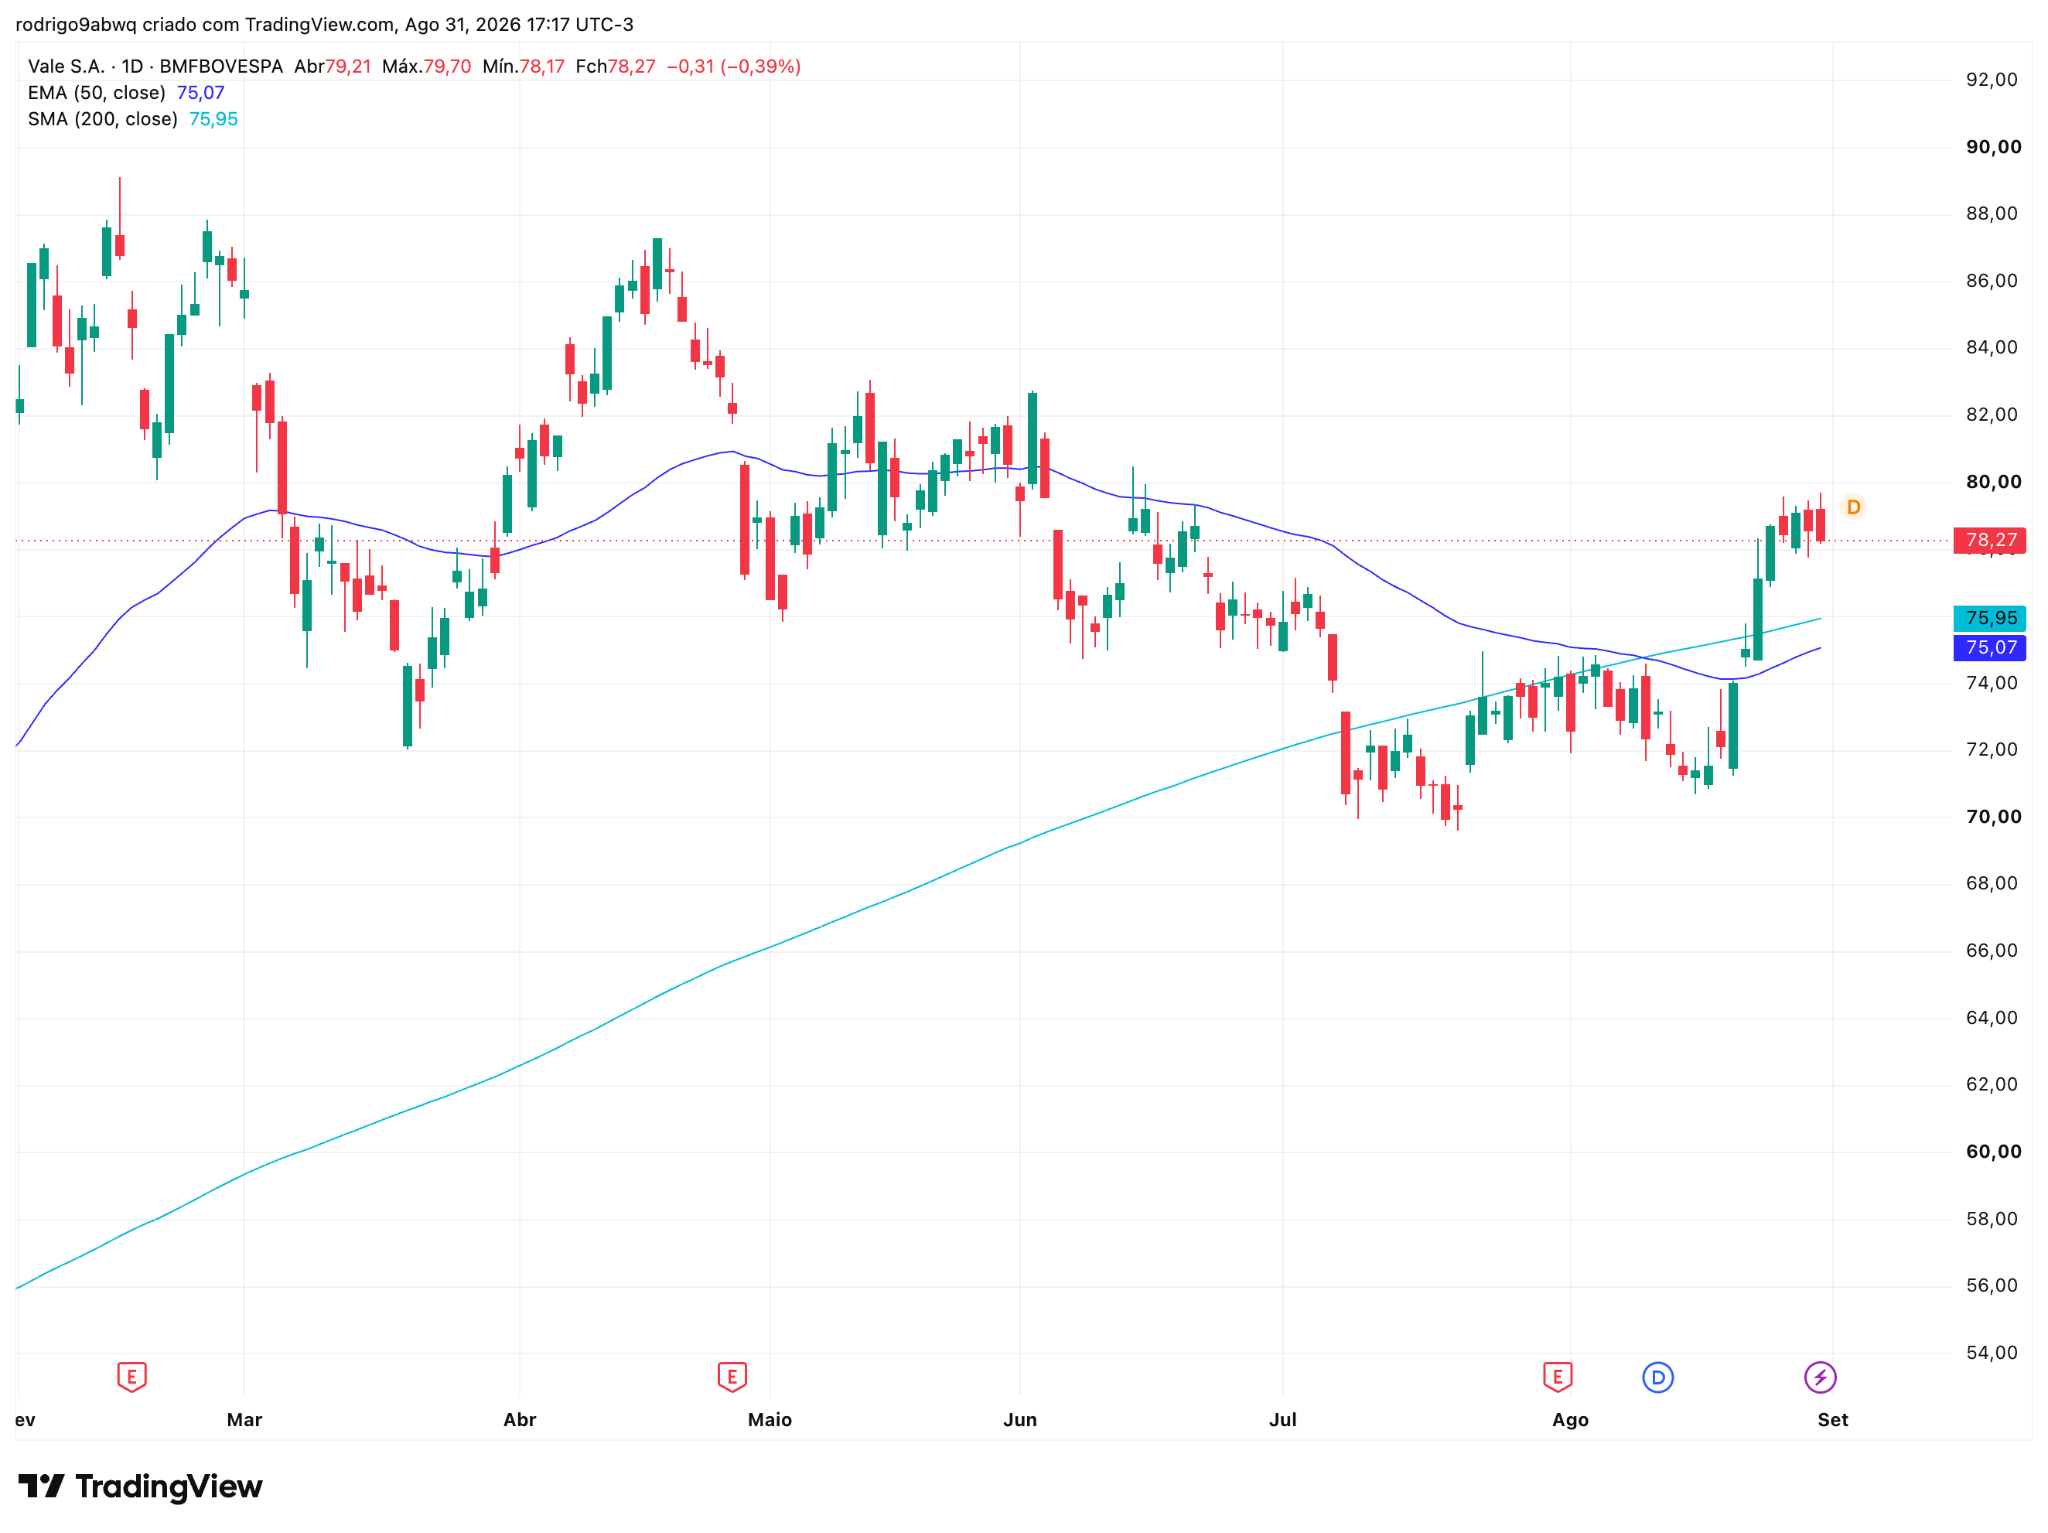Click the EMA value 75,07 in legend
2048x1533 pixels.
point(200,93)
